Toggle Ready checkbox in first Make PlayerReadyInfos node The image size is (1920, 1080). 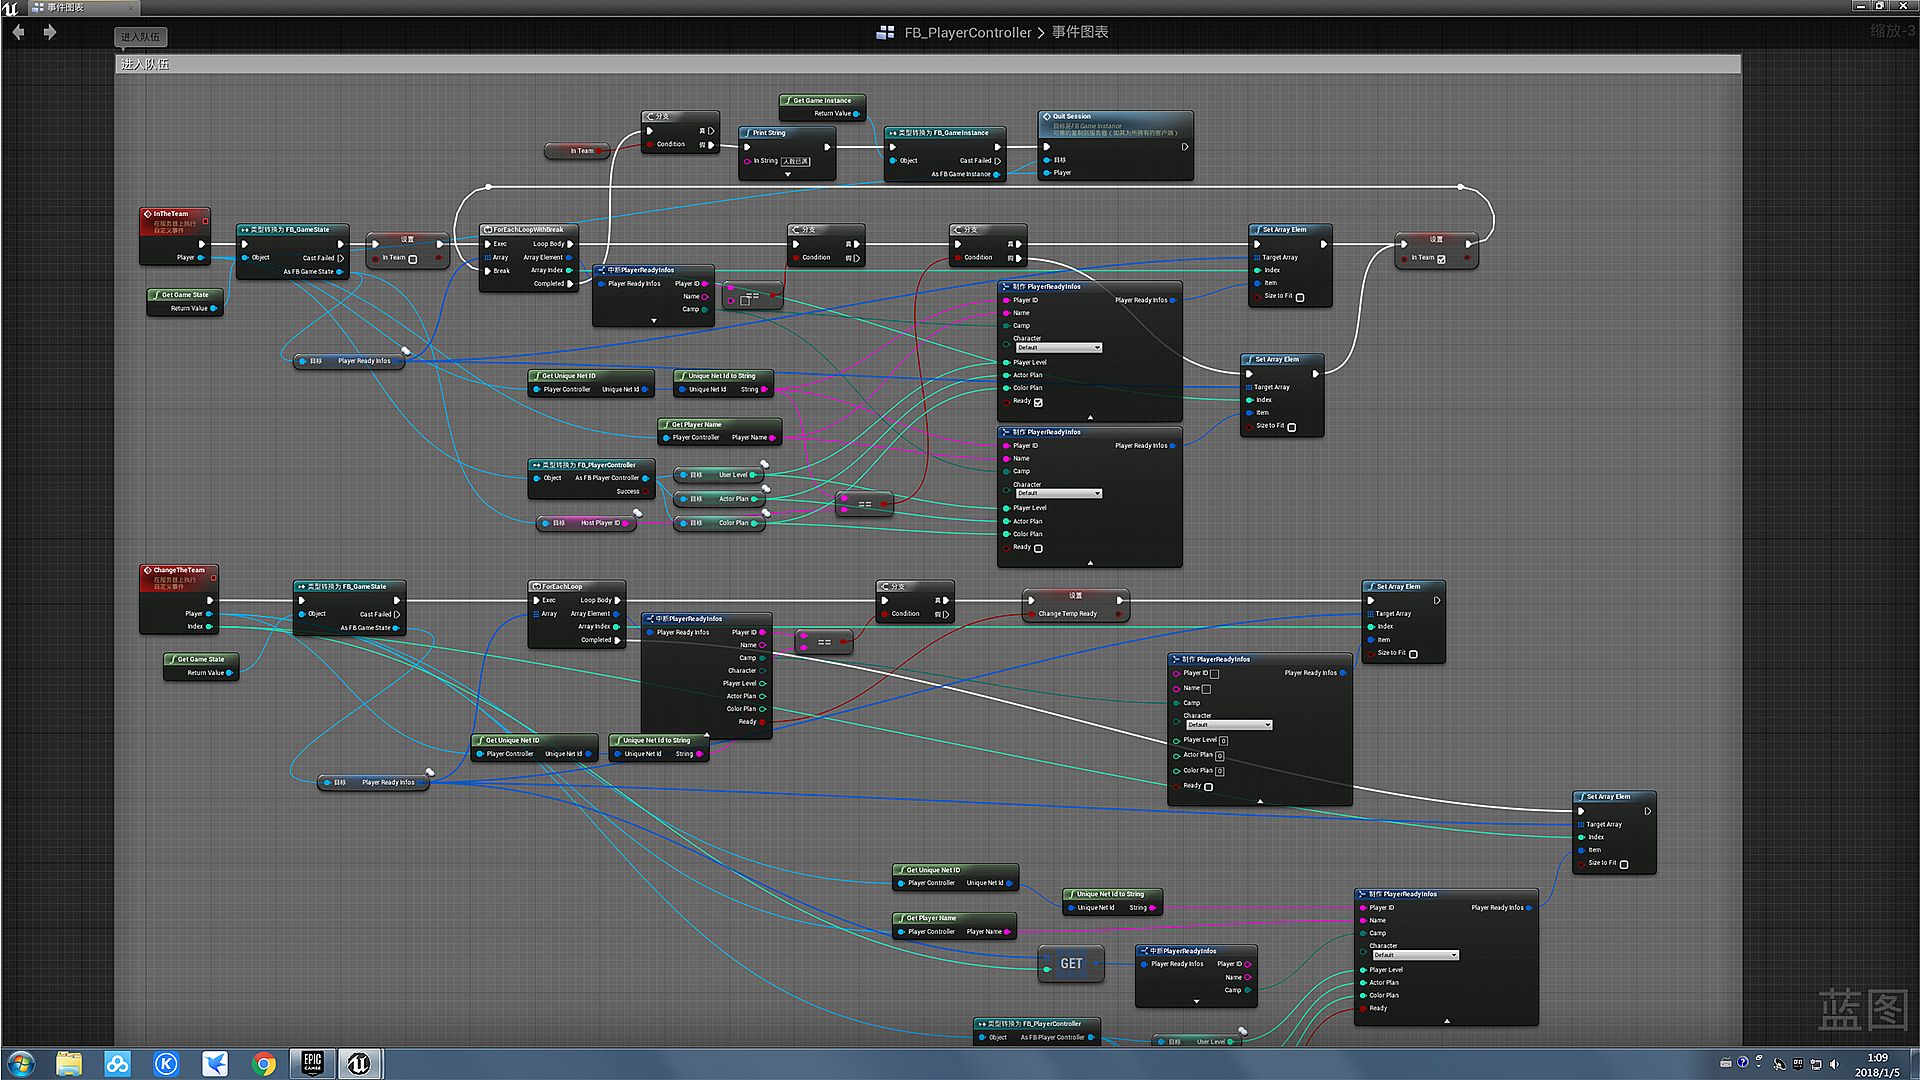[1038, 402]
